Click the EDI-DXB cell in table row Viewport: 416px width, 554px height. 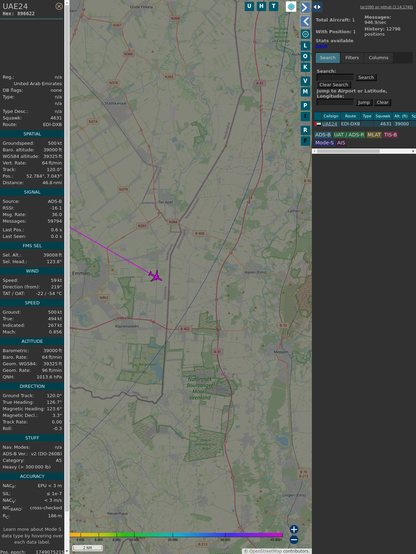point(350,124)
